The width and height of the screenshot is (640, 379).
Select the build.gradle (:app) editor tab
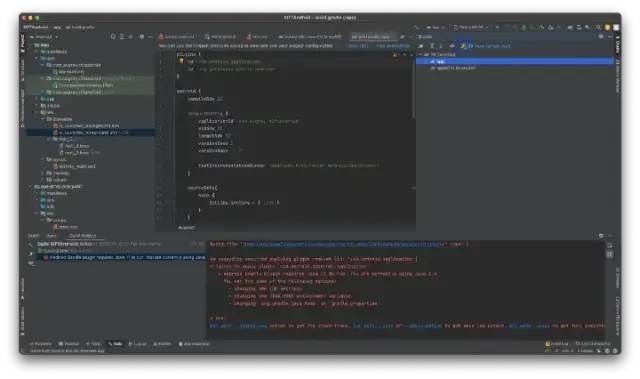coord(371,37)
